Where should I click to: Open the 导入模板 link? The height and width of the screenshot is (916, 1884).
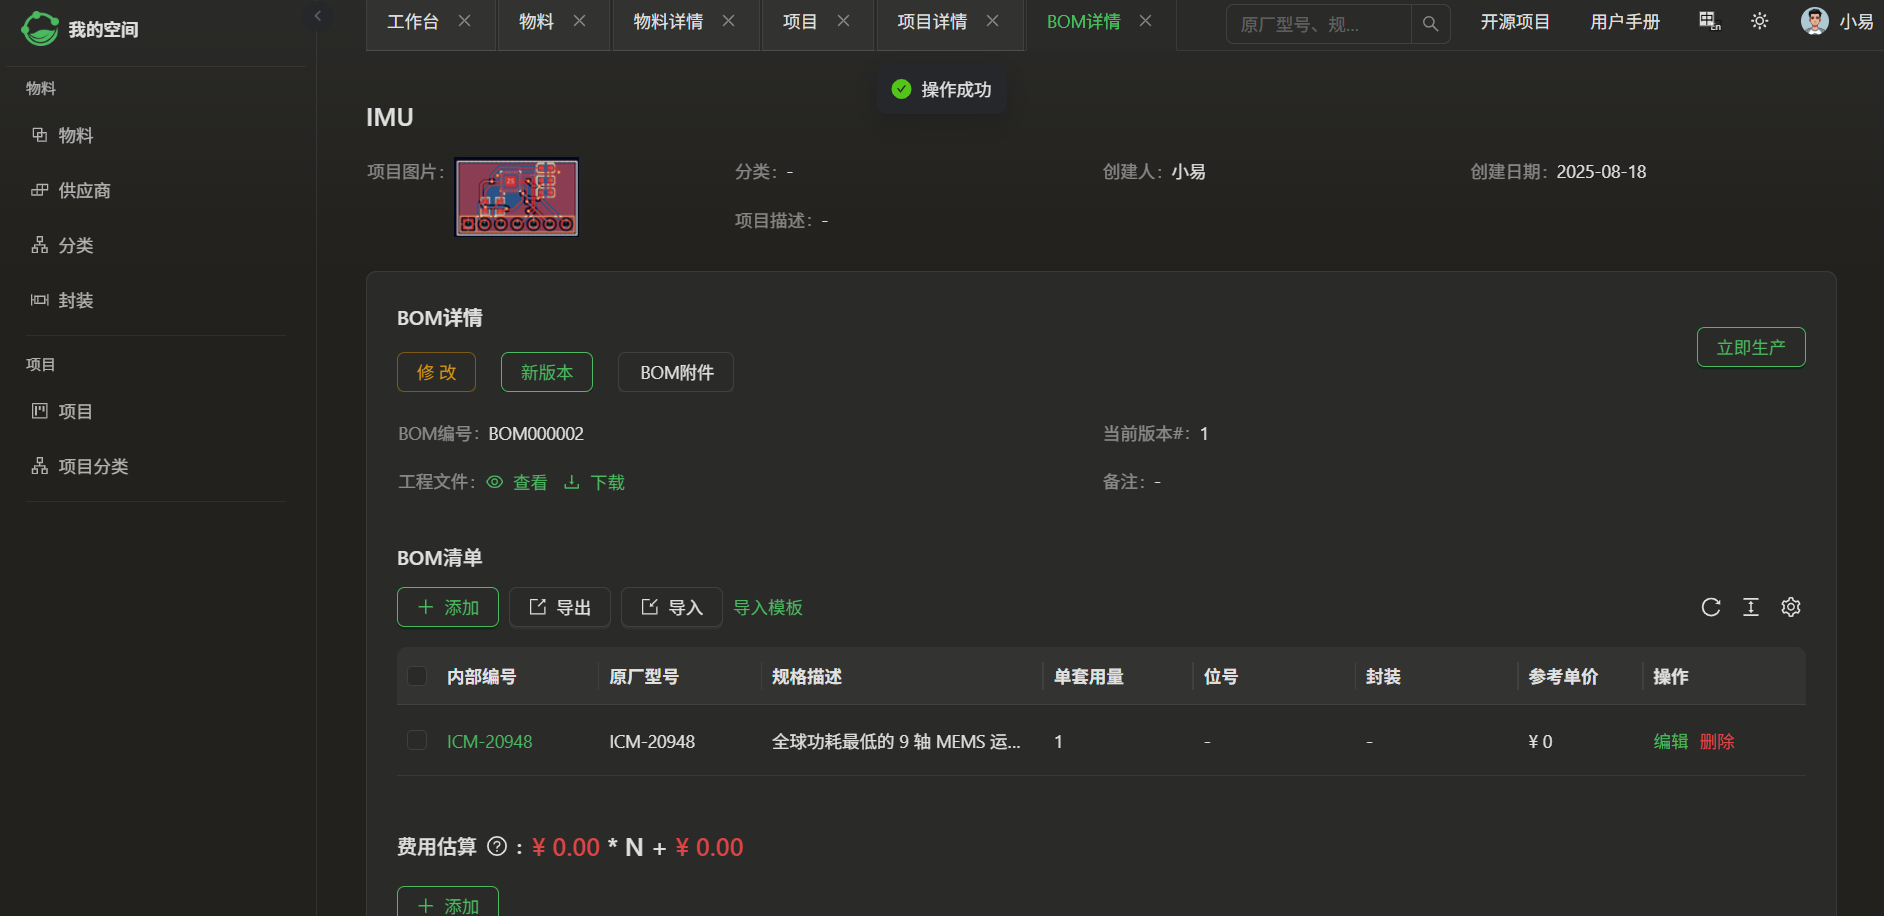click(x=768, y=607)
